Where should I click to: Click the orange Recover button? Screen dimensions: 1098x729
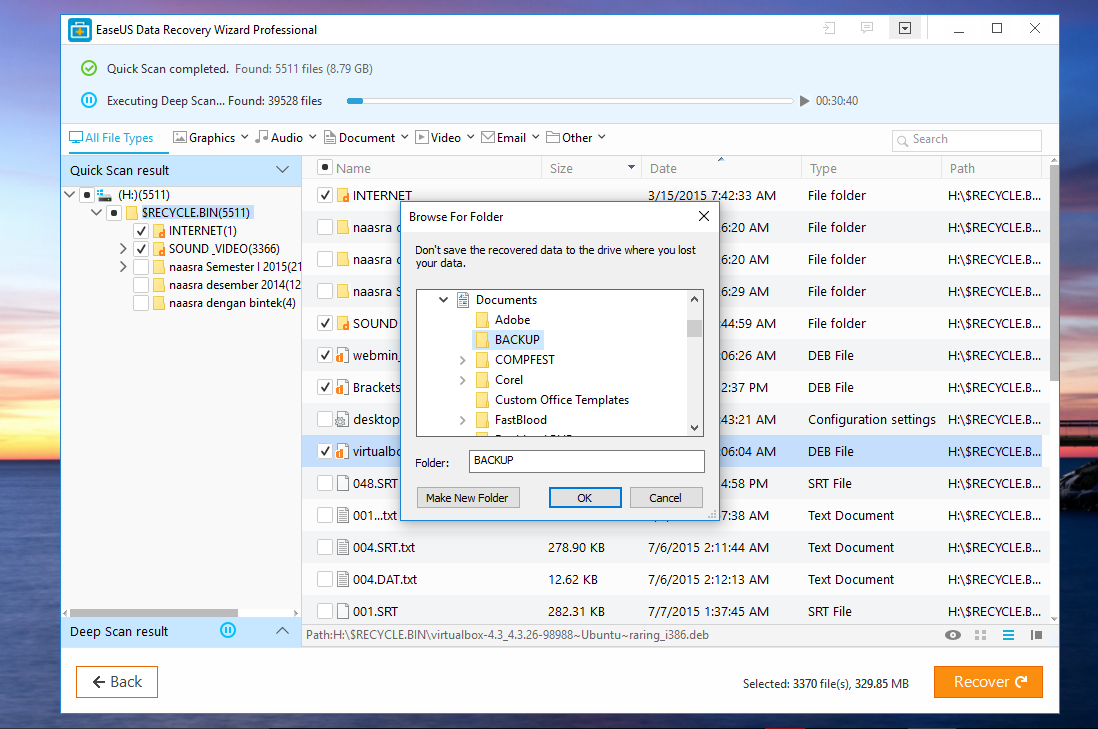point(988,682)
